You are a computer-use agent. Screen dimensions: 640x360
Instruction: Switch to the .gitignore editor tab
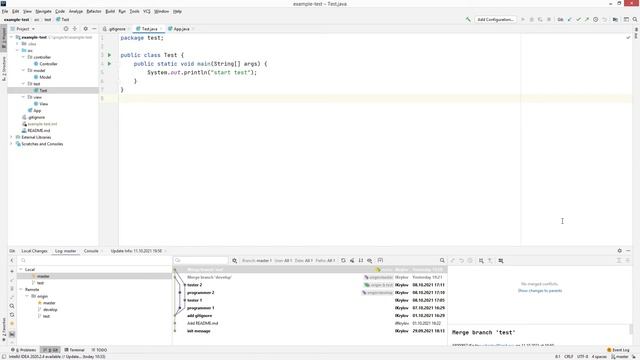coord(115,29)
